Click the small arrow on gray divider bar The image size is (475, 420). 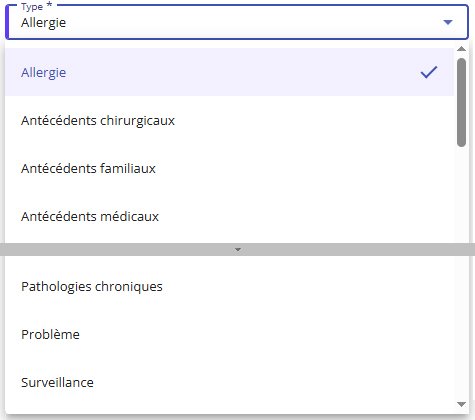point(238,249)
